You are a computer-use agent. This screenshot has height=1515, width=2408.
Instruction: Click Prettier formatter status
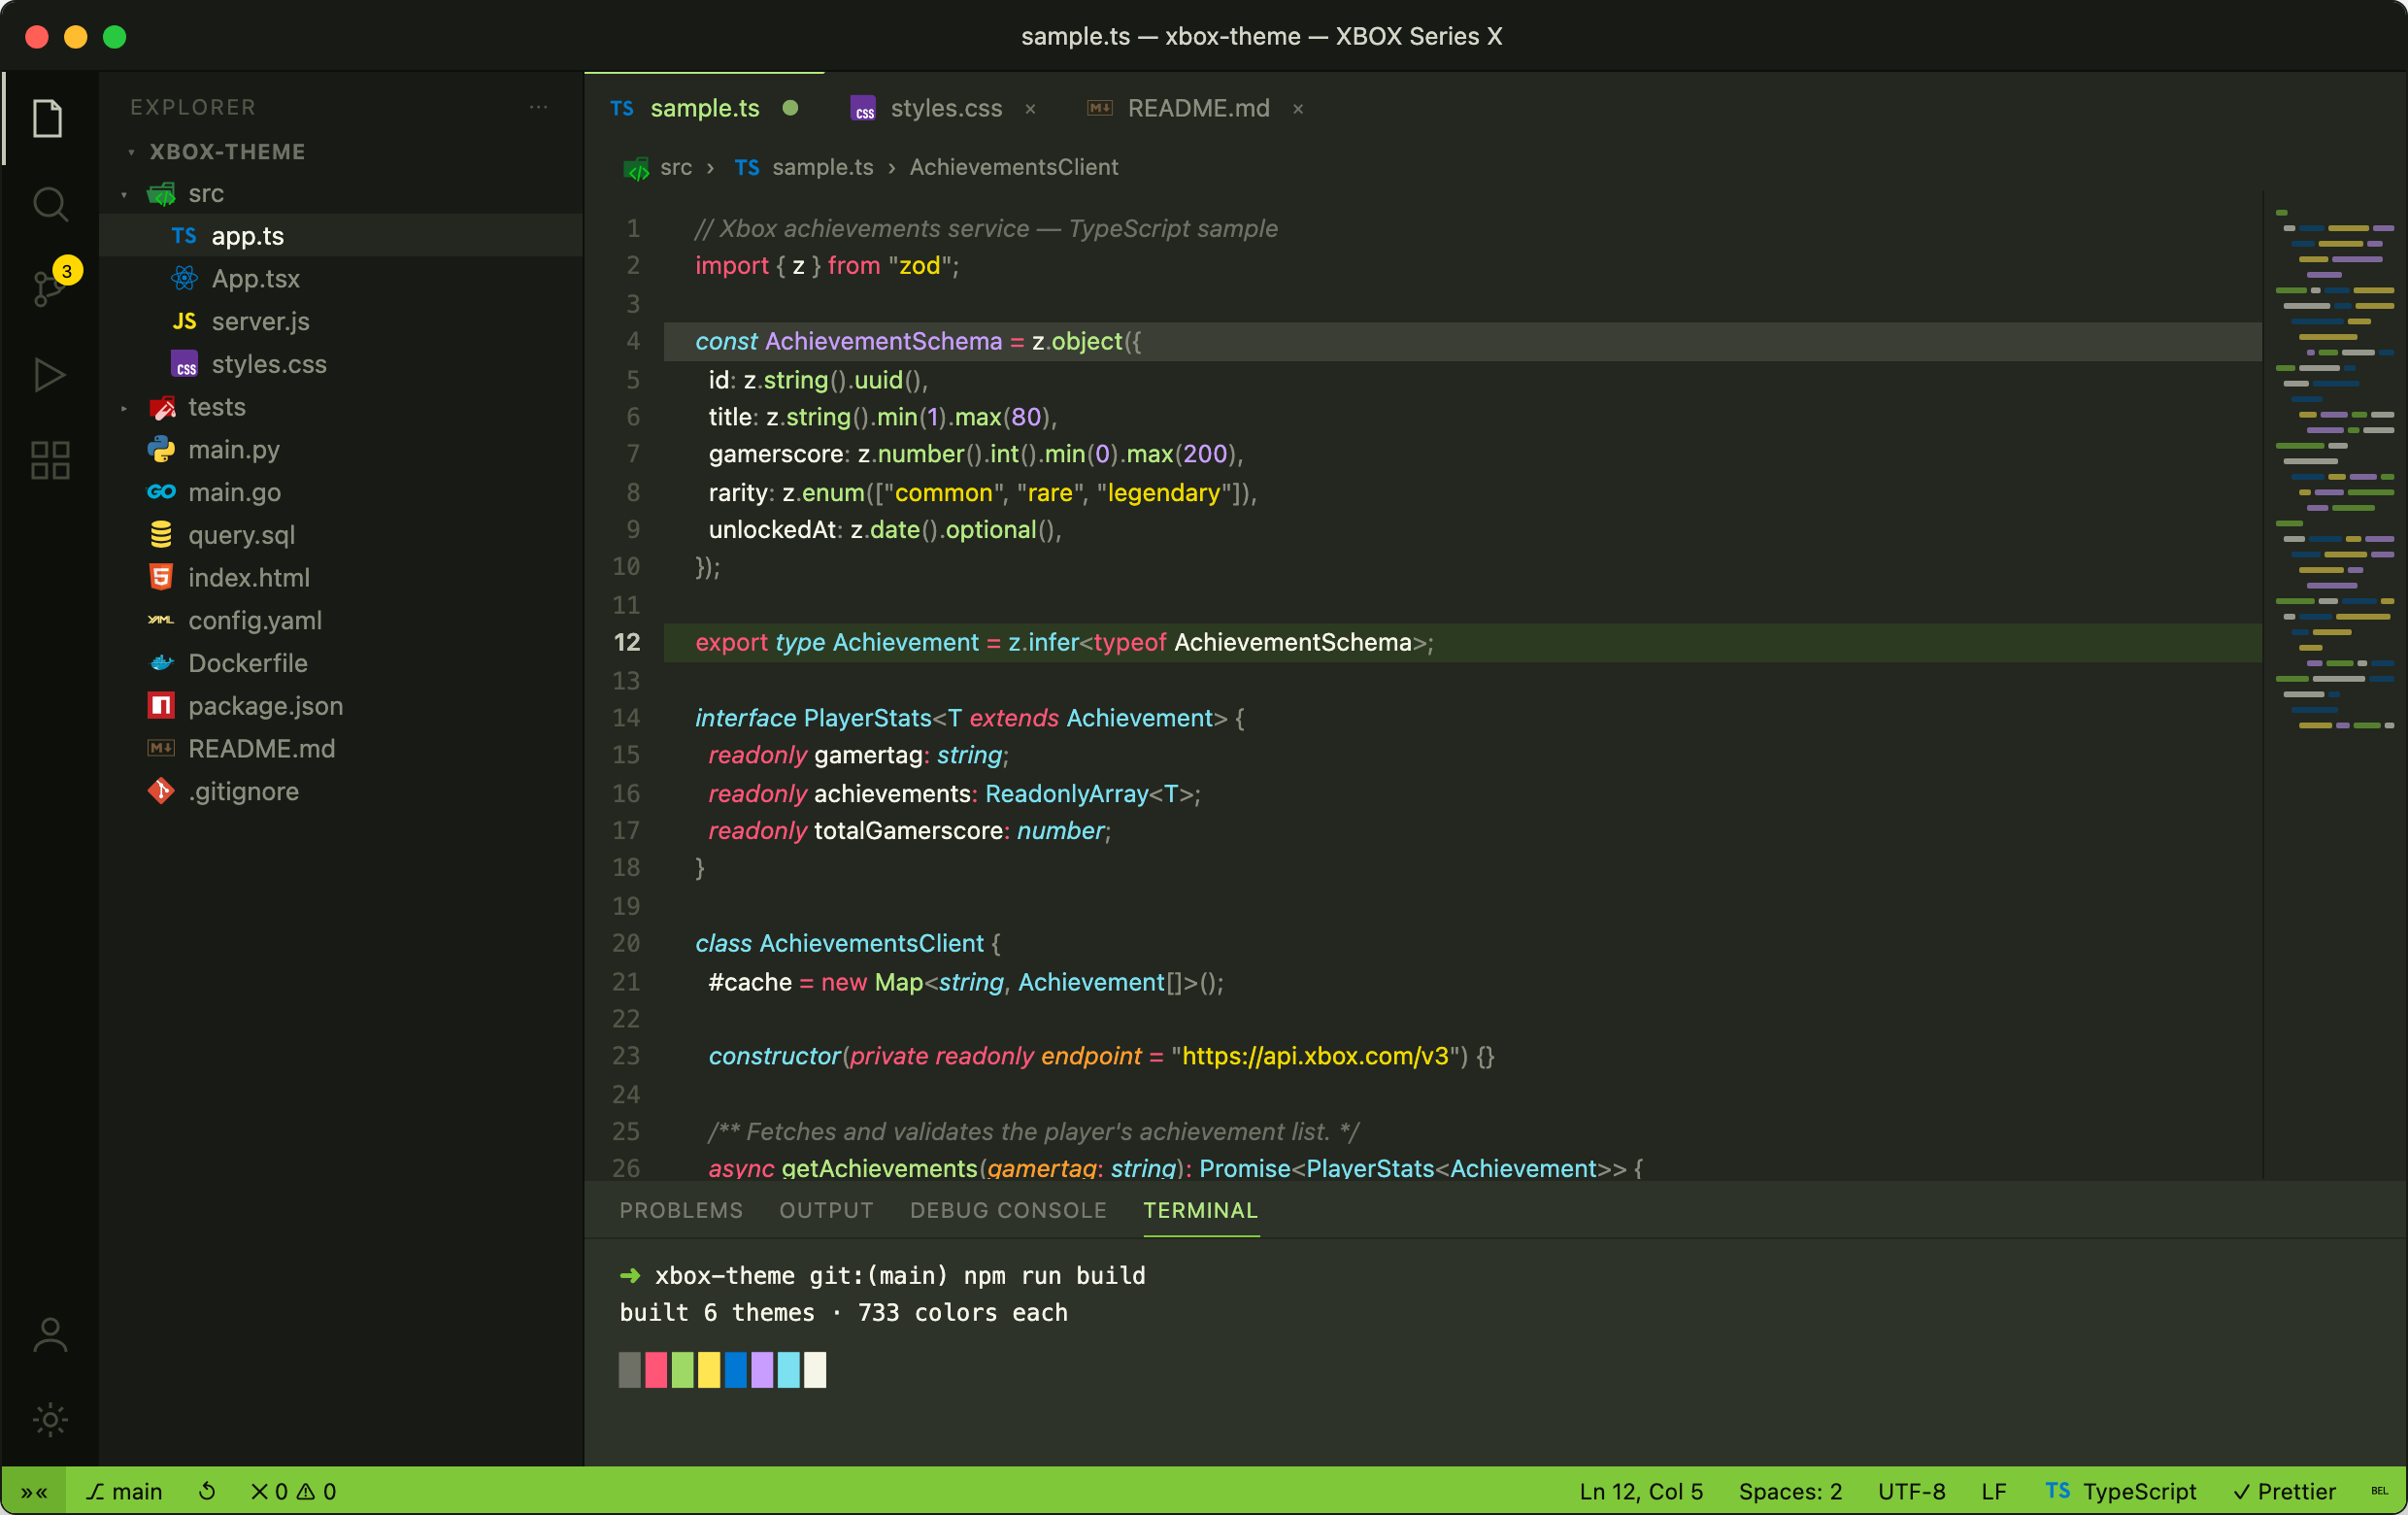2284,1491
